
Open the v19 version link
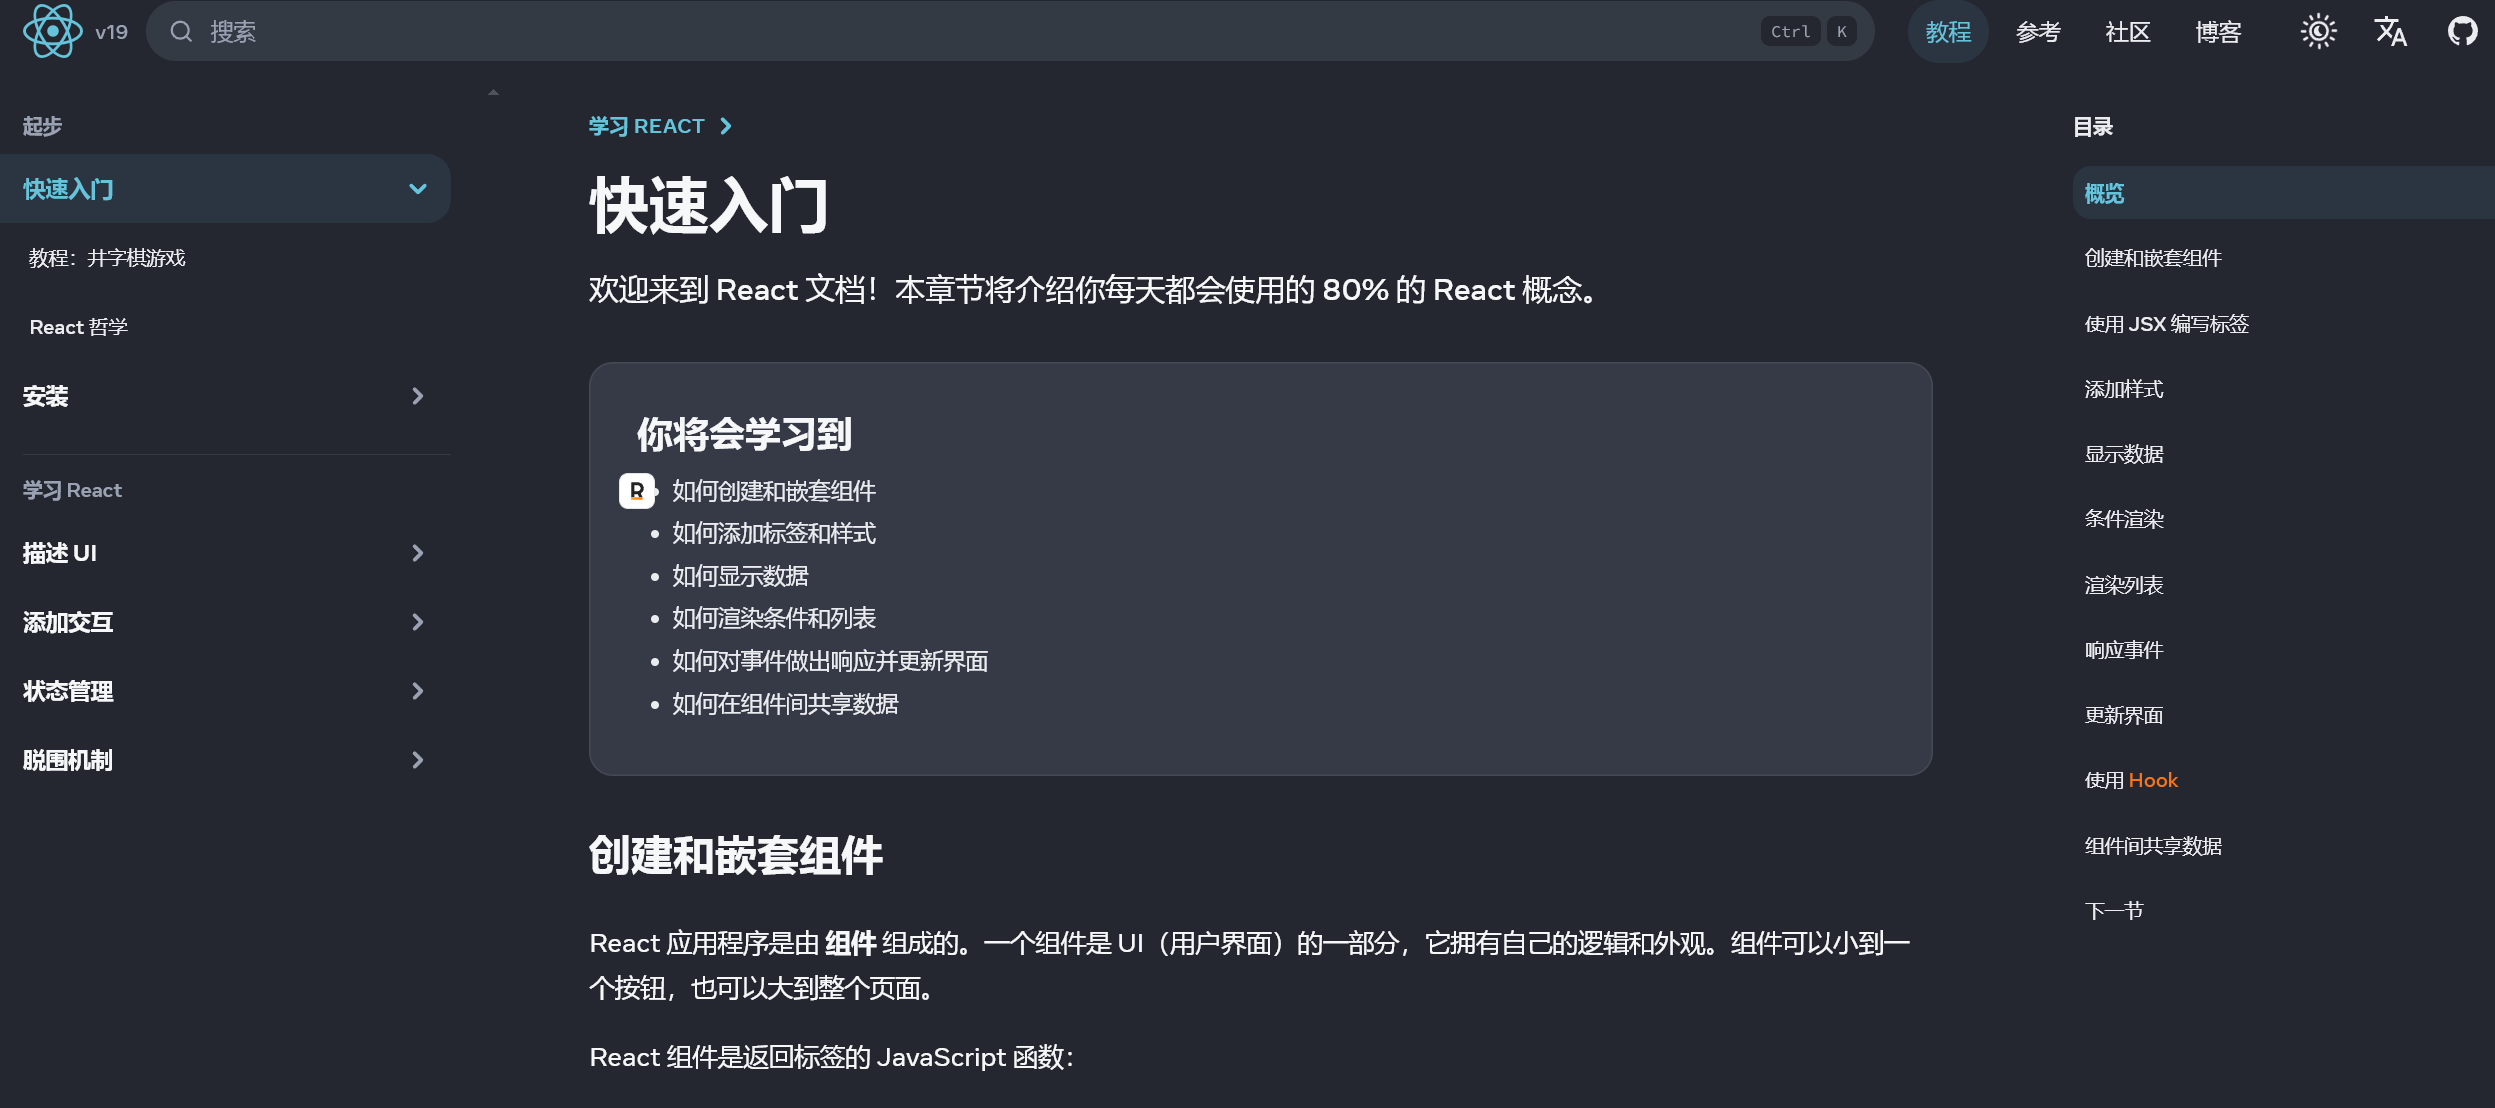pos(111,32)
